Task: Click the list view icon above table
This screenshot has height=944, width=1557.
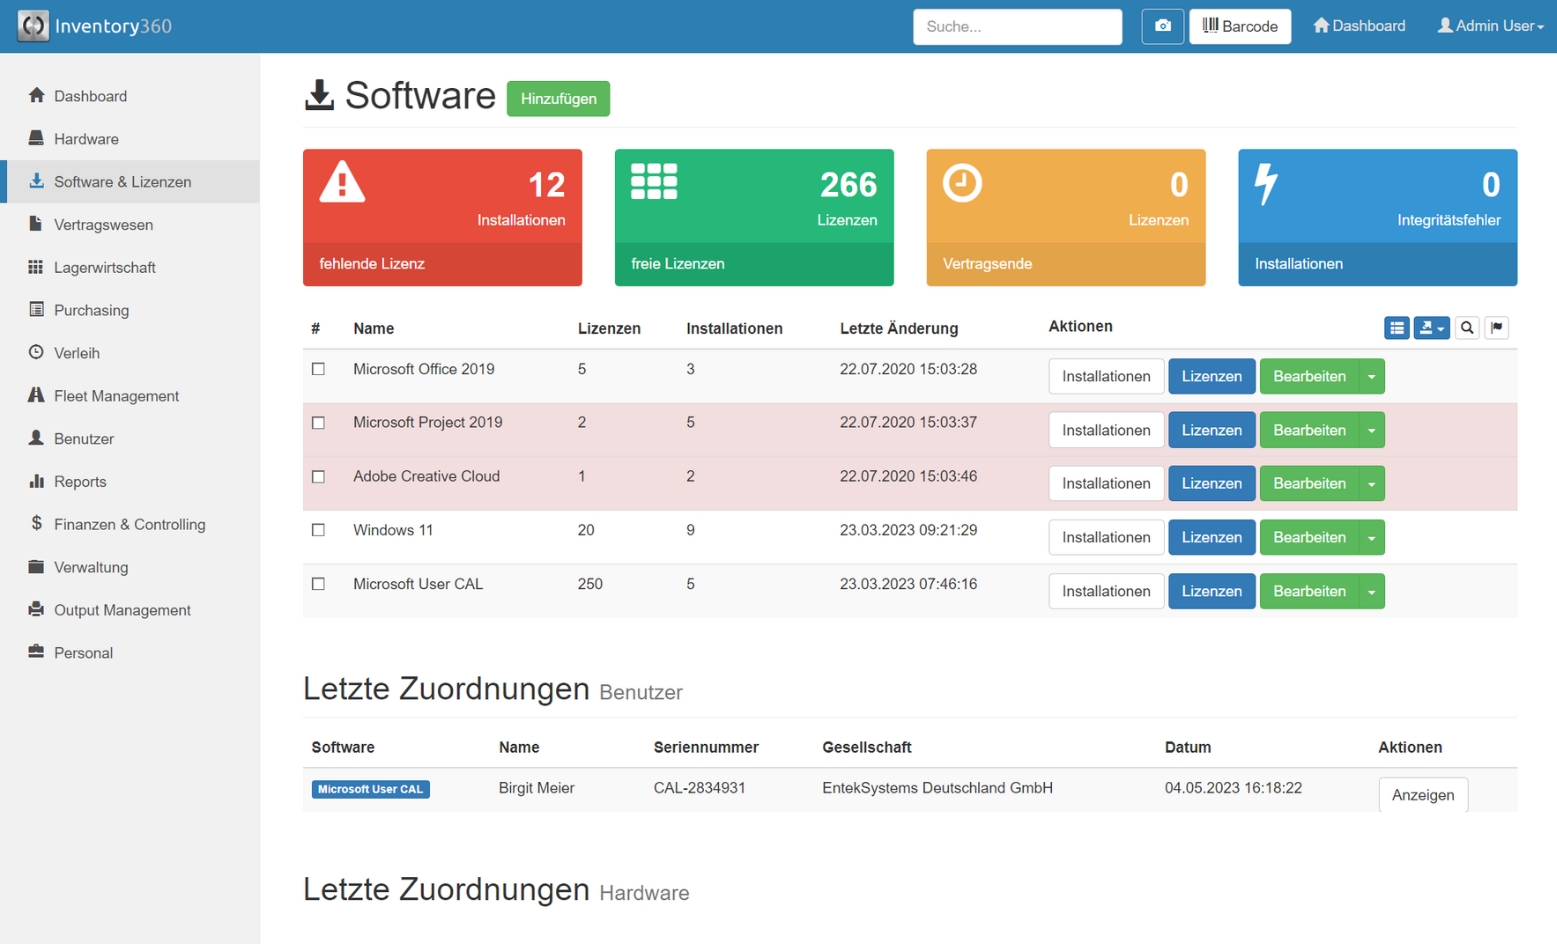Action: pyautogui.click(x=1396, y=328)
